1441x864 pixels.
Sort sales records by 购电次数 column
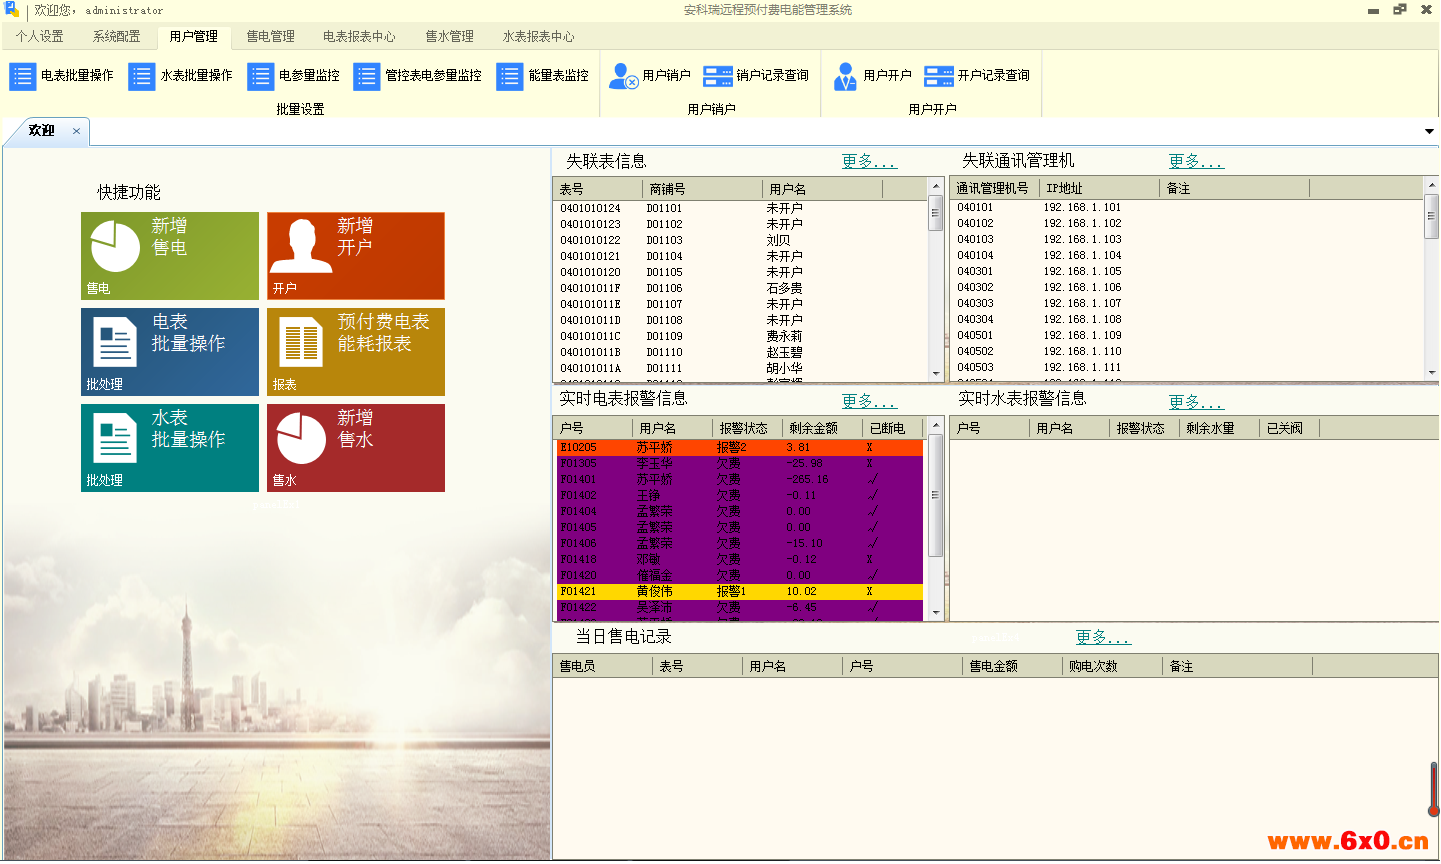coord(1112,666)
